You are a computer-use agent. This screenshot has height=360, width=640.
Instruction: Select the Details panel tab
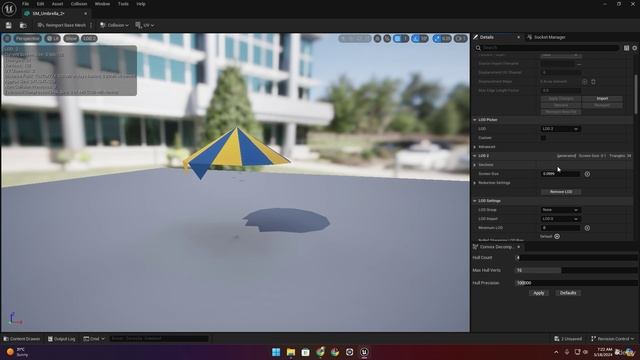click(487, 37)
